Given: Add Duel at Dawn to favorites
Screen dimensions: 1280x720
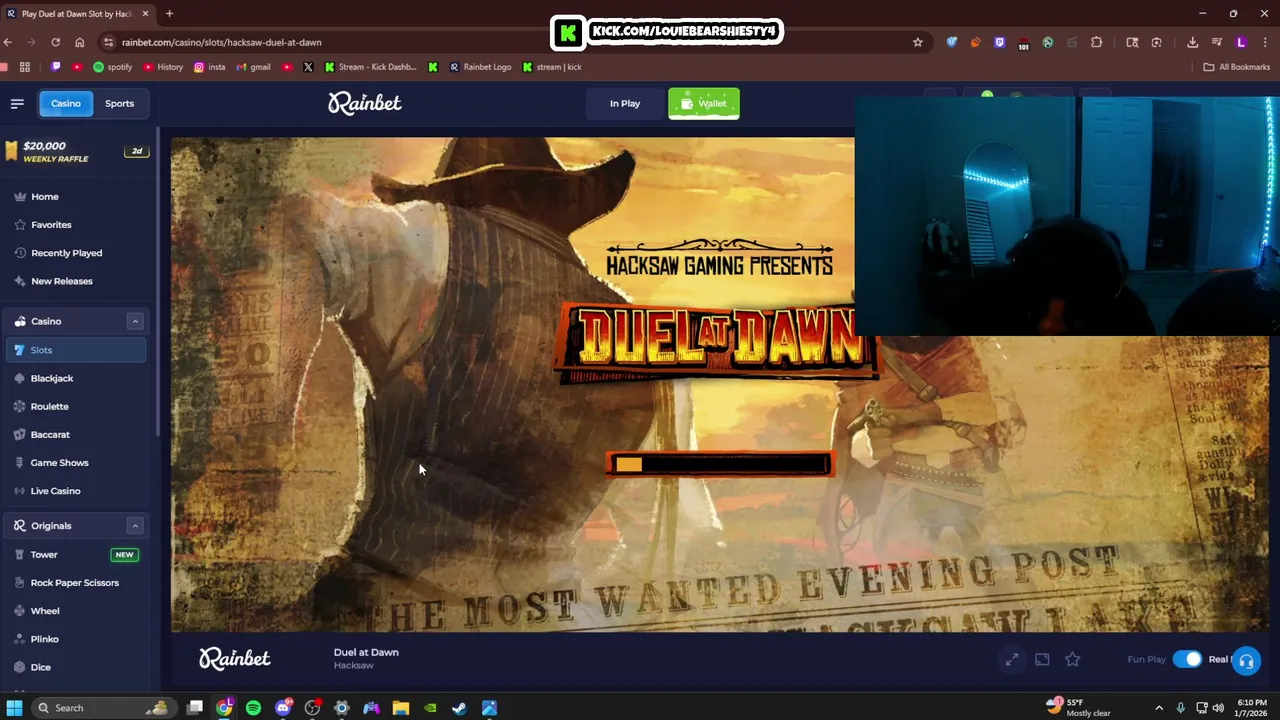Looking at the screenshot, I should (1073, 659).
